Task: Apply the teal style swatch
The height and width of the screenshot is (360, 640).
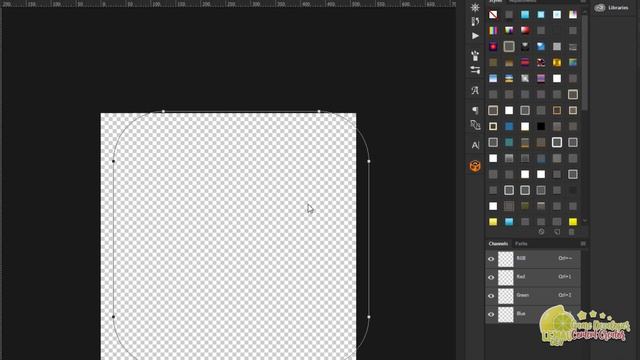Action: point(509,142)
